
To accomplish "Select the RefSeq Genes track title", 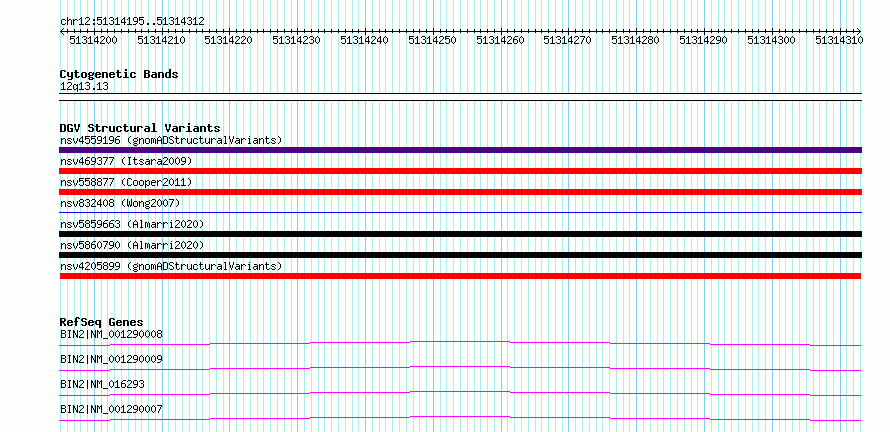I will [x=102, y=322].
